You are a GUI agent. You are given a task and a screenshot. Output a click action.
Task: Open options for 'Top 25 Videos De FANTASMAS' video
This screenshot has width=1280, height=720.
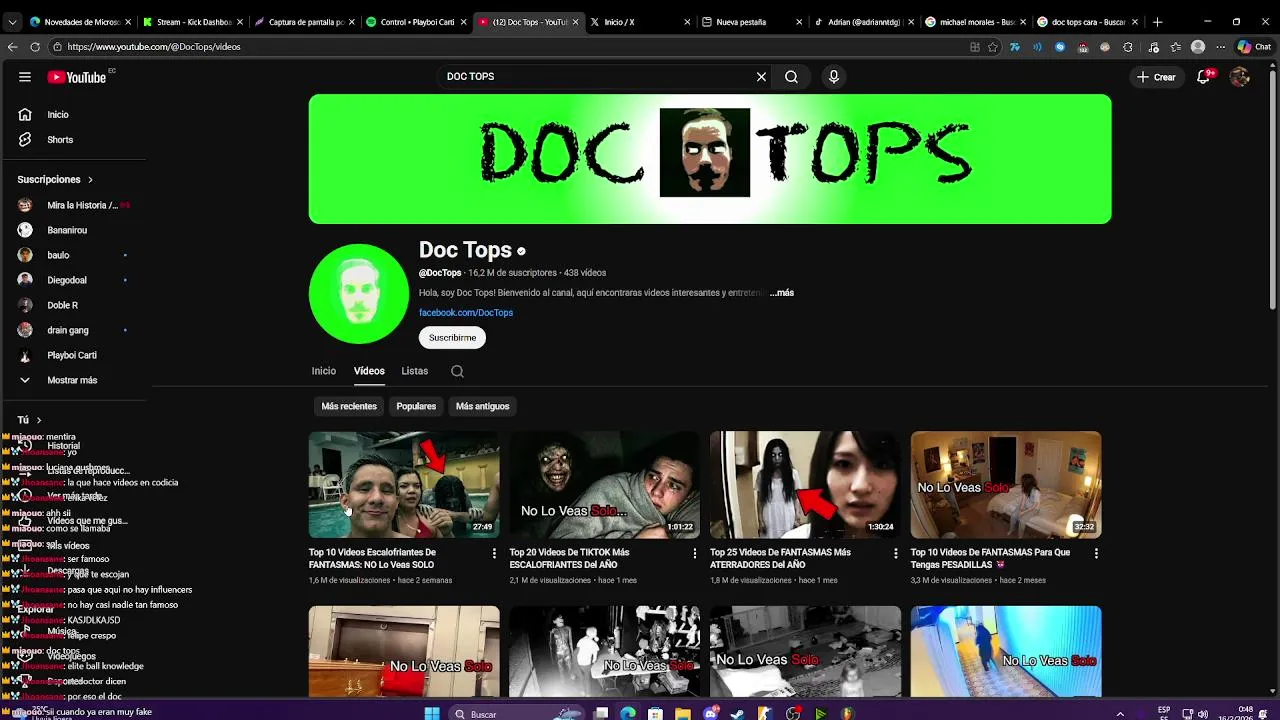(895, 553)
